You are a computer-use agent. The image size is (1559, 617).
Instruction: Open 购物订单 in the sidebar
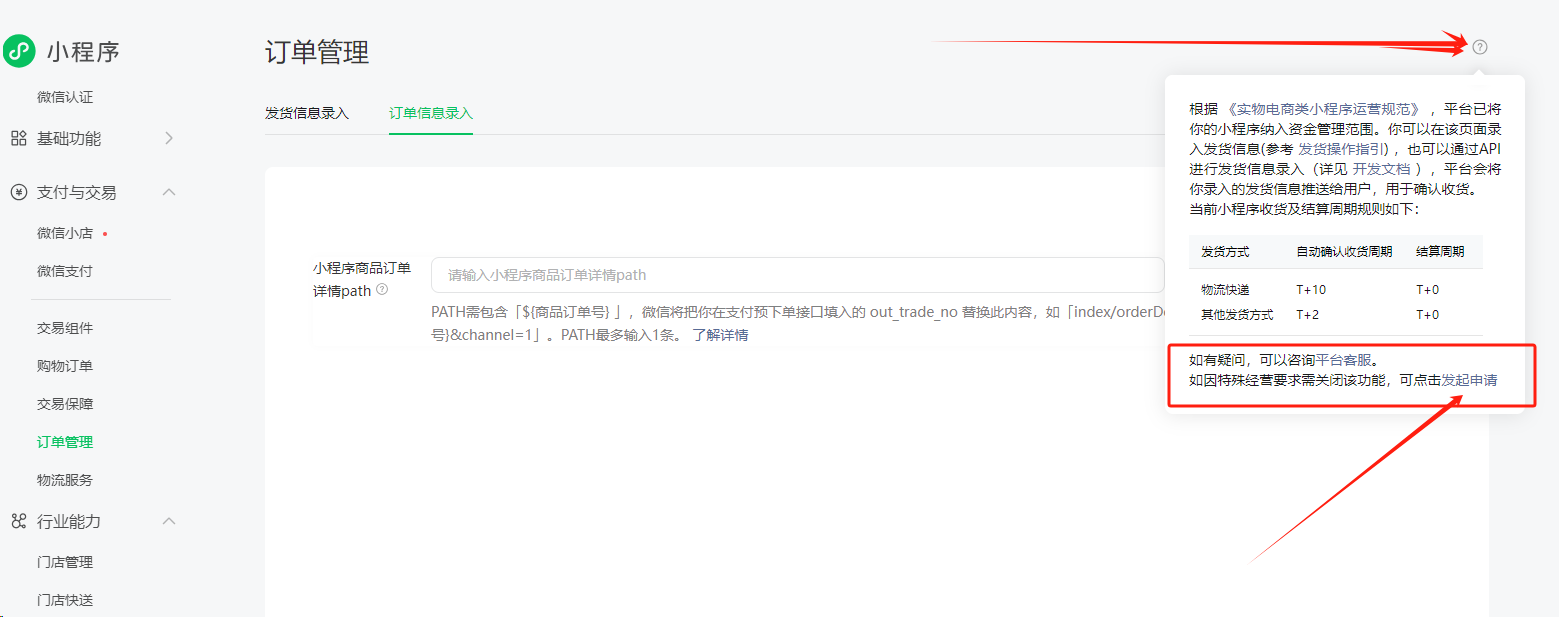(x=65, y=366)
